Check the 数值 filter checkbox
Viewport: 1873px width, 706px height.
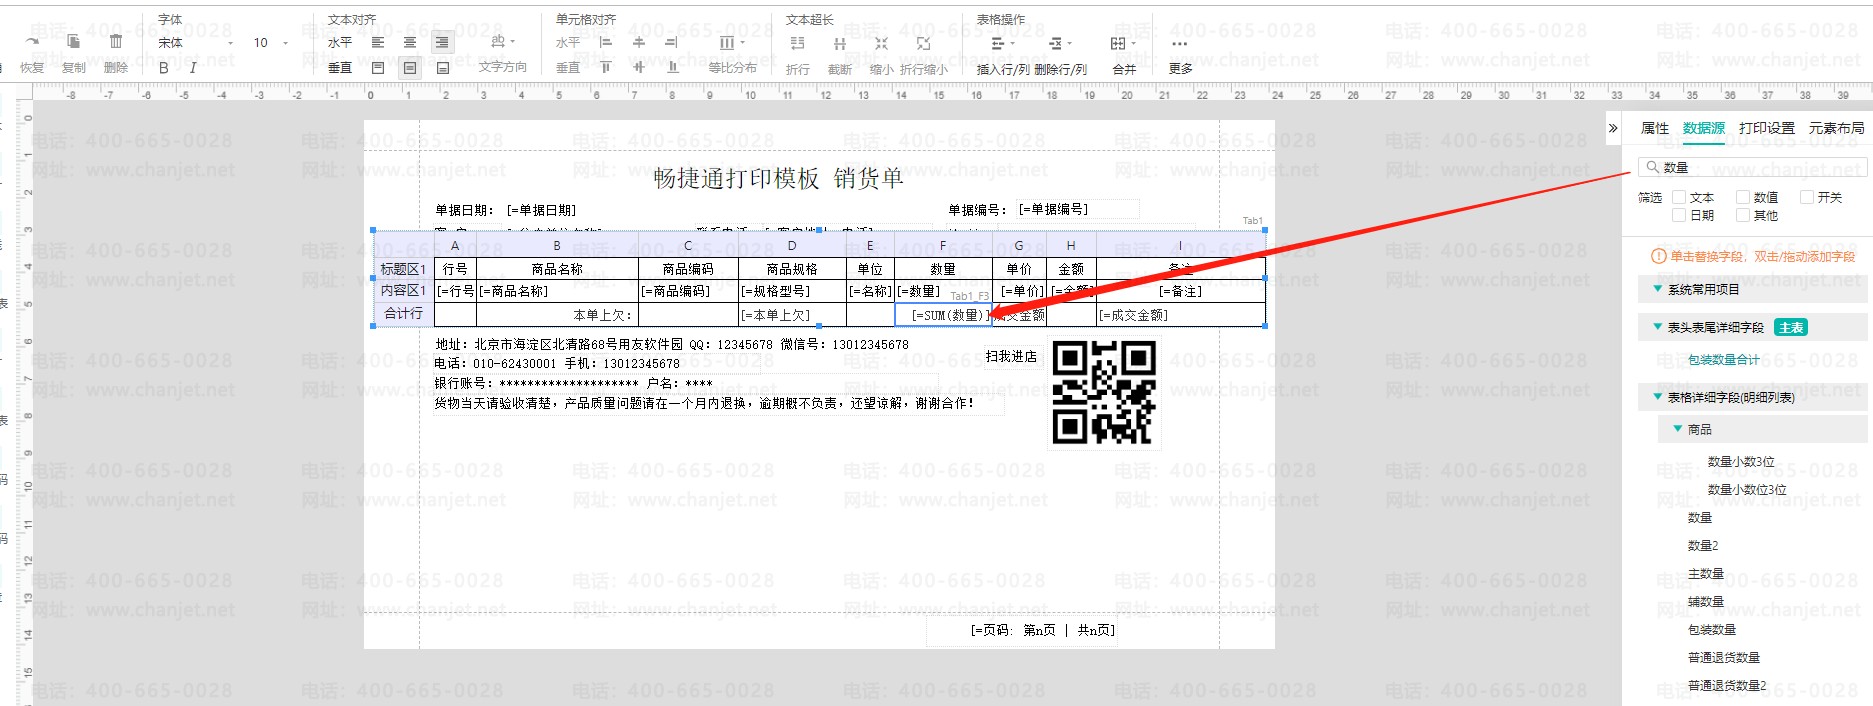[x=1743, y=197]
